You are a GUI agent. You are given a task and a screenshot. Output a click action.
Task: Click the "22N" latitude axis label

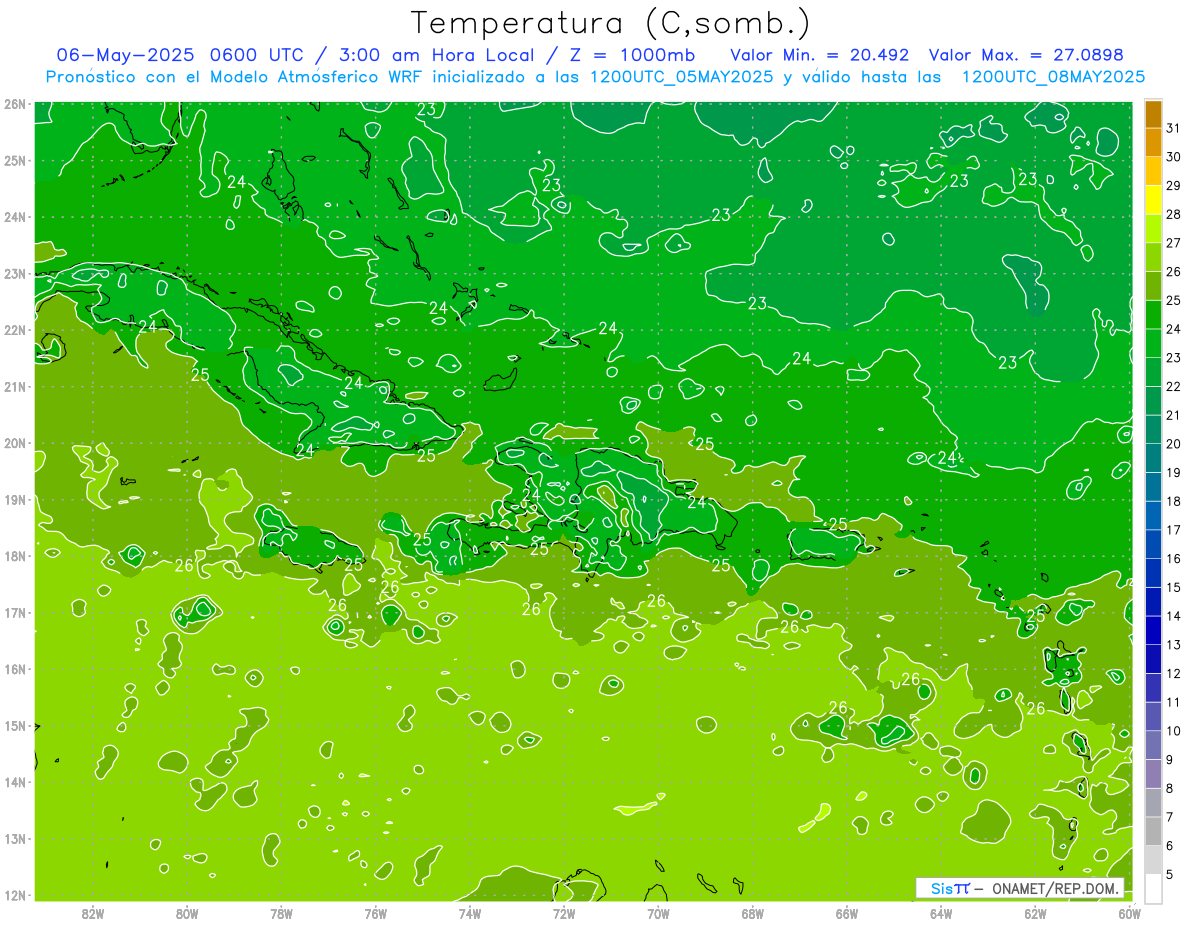(14, 330)
